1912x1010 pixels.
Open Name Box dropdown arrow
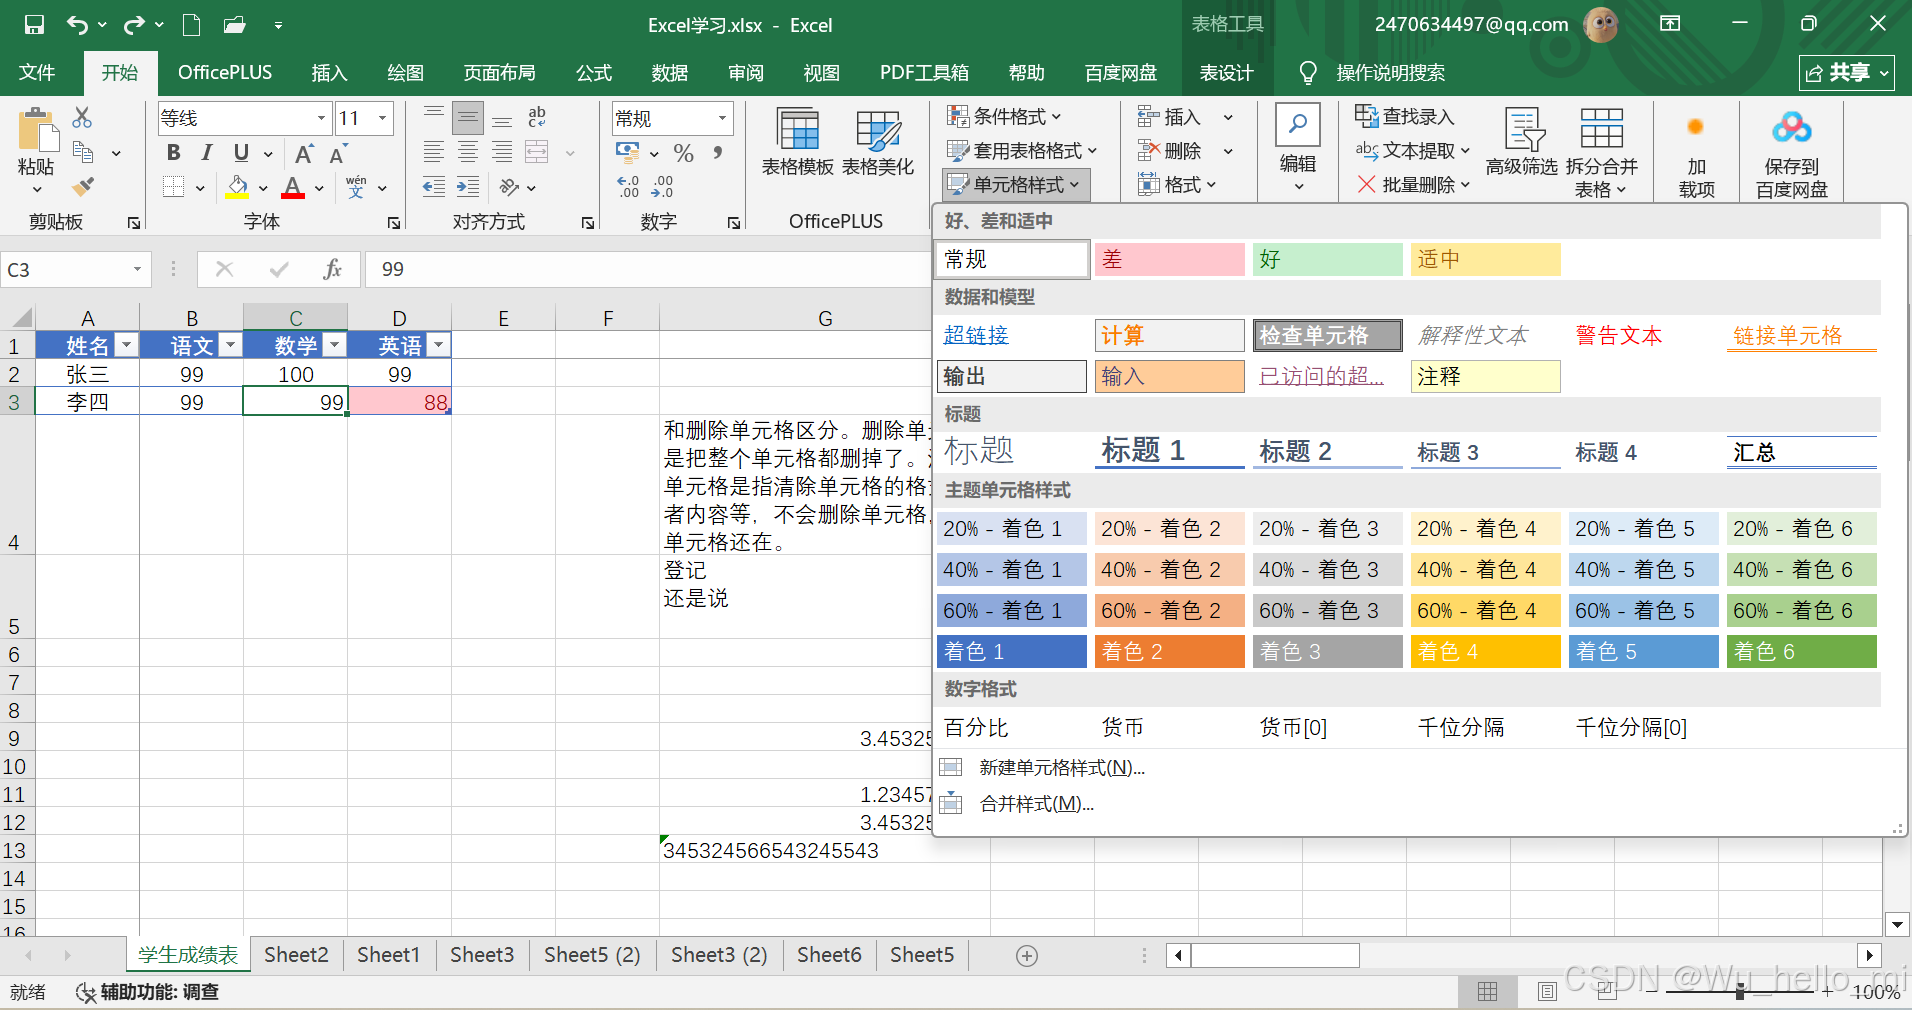[x=137, y=269]
